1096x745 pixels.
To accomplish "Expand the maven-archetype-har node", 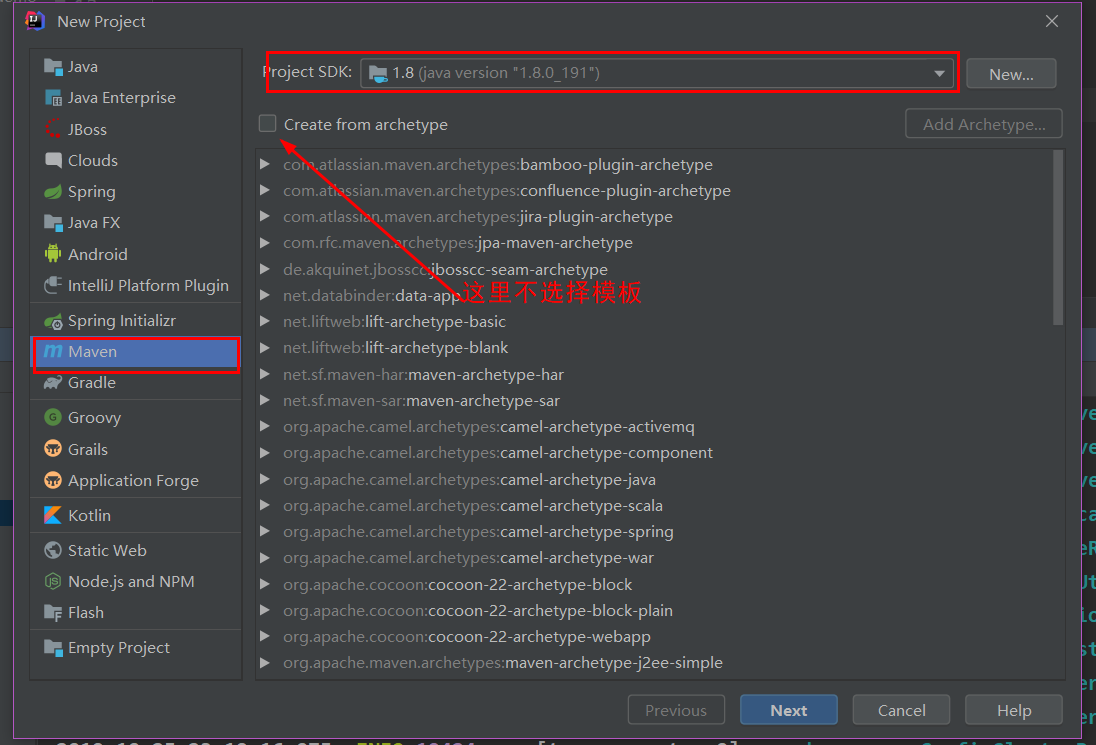I will click(x=265, y=374).
